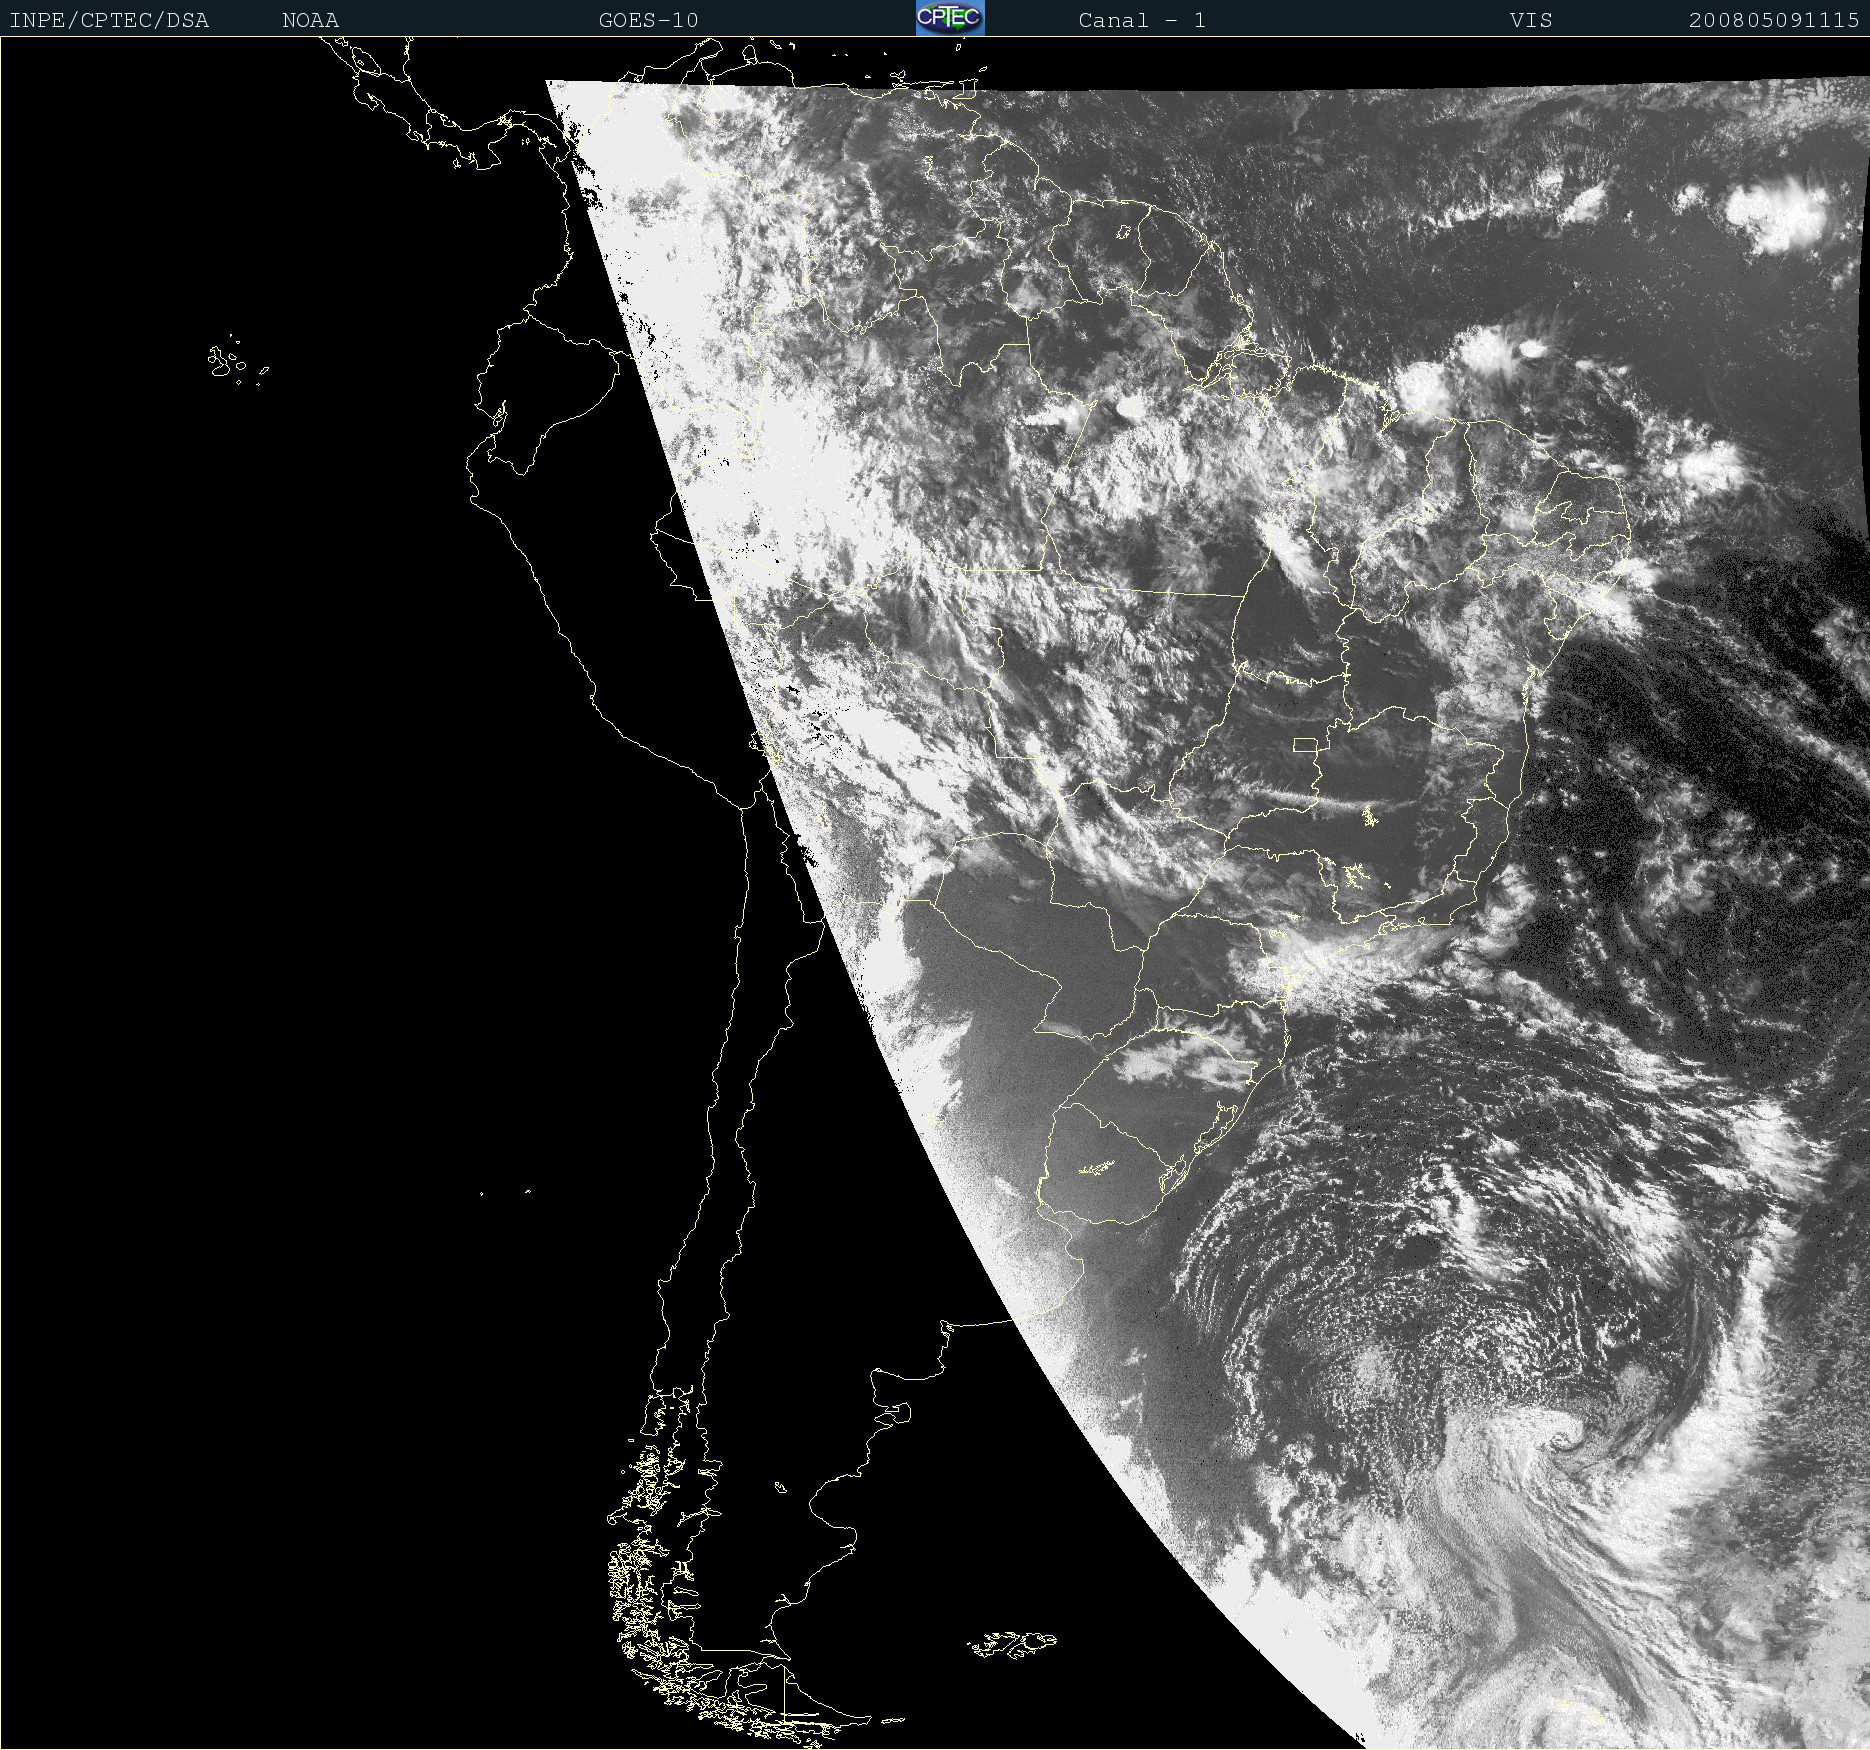
Task: Click the 'INPE/CPTEC/DSA' header text
Action: click(109, 20)
